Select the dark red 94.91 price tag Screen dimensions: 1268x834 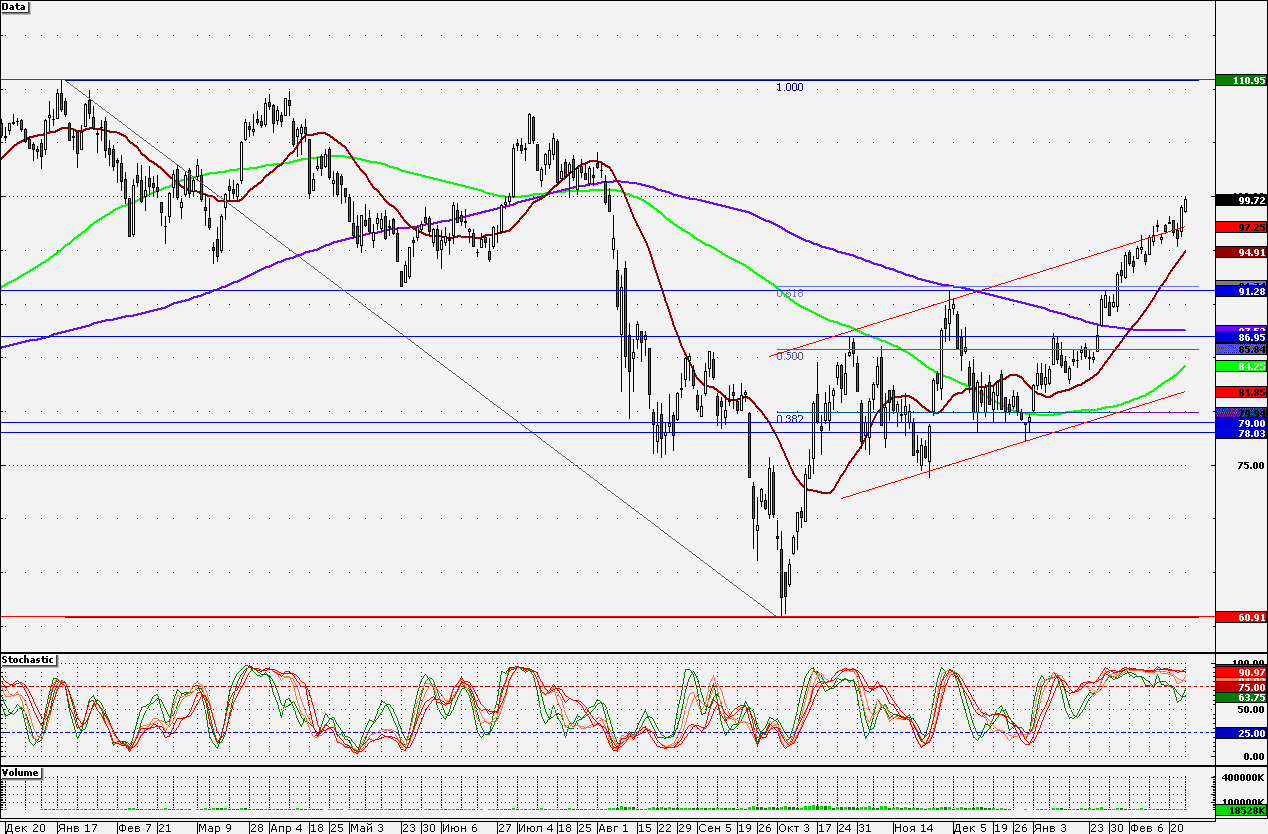[1240, 252]
